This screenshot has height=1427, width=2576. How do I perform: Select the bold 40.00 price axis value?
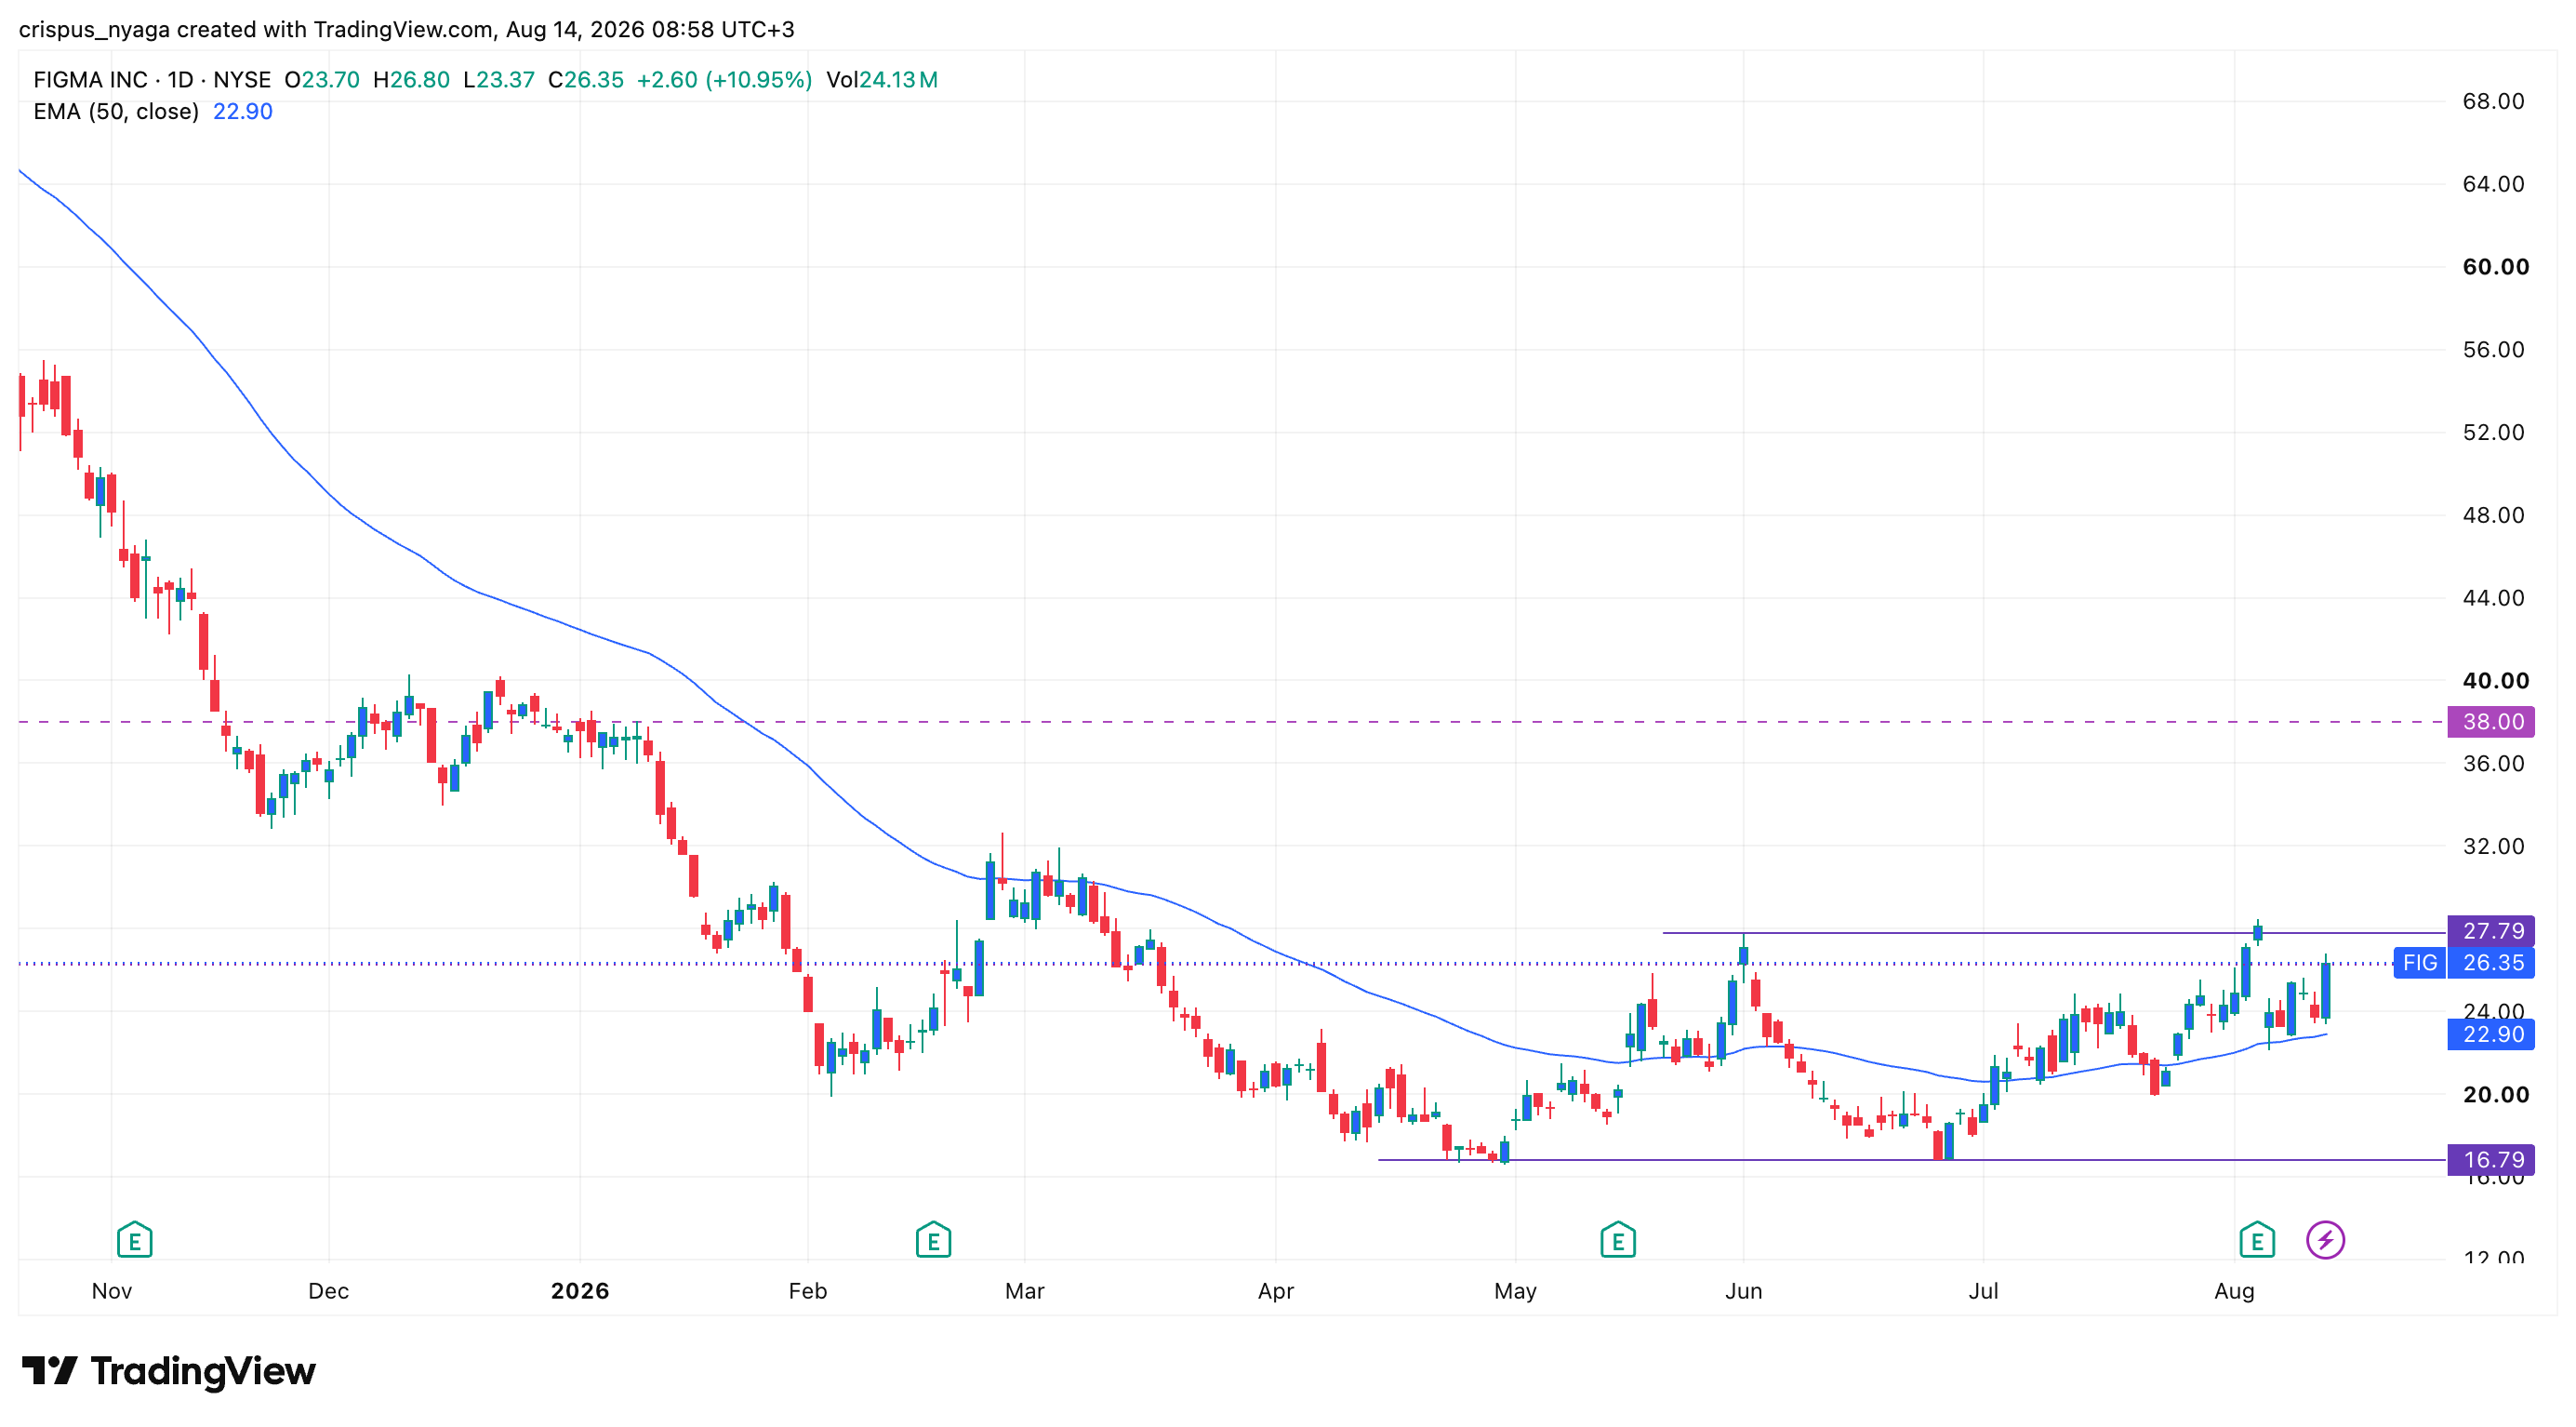tap(2495, 681)
